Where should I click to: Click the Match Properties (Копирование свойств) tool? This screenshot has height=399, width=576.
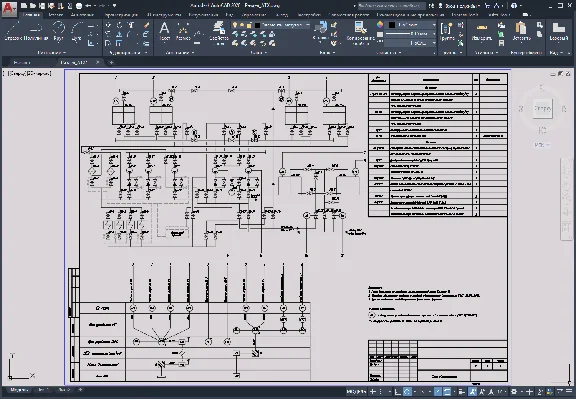pyautogui.click(x=360, y=32)
